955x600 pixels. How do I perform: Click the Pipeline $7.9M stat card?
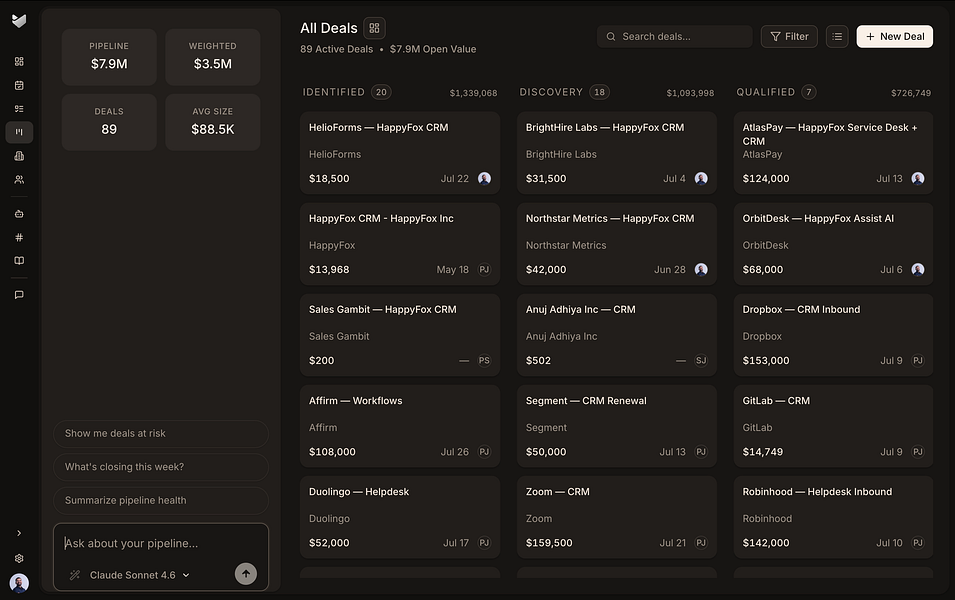click(x=109, y=57)
